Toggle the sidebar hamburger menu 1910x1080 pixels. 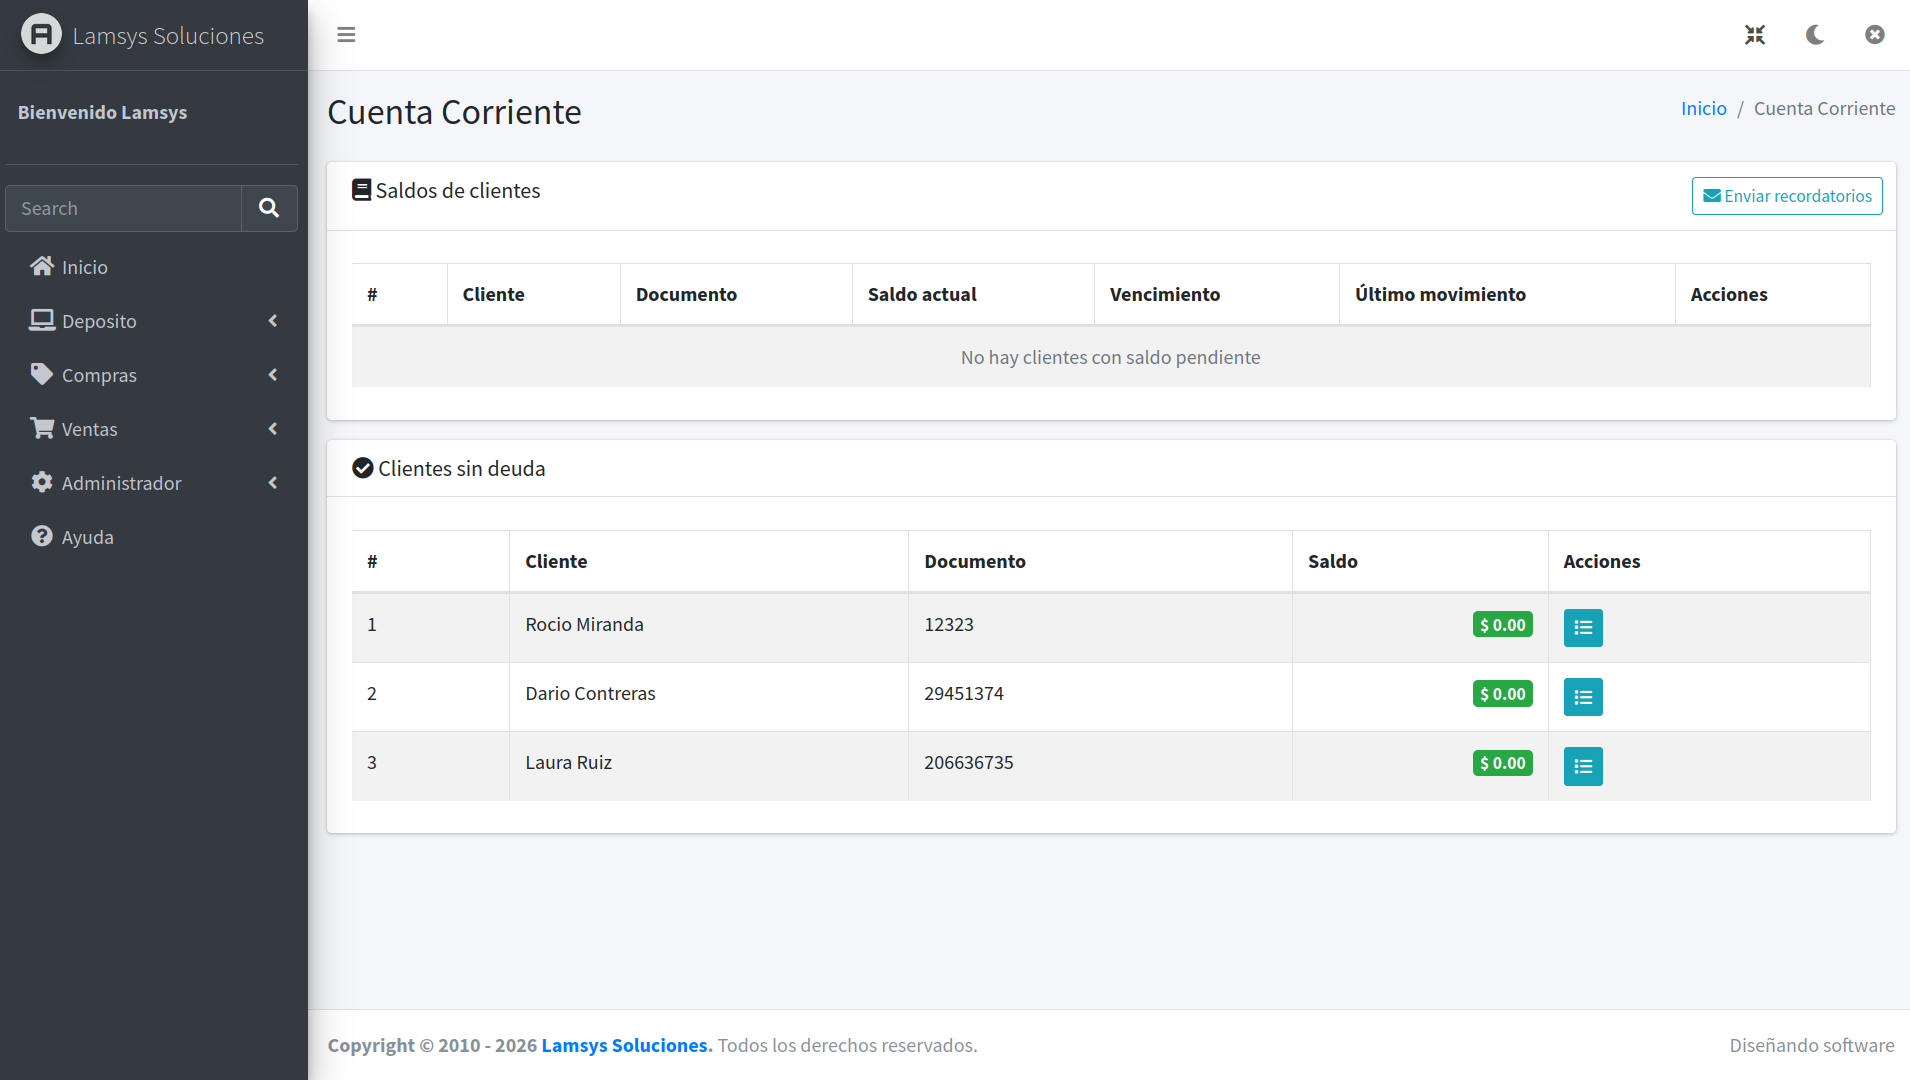346,35
